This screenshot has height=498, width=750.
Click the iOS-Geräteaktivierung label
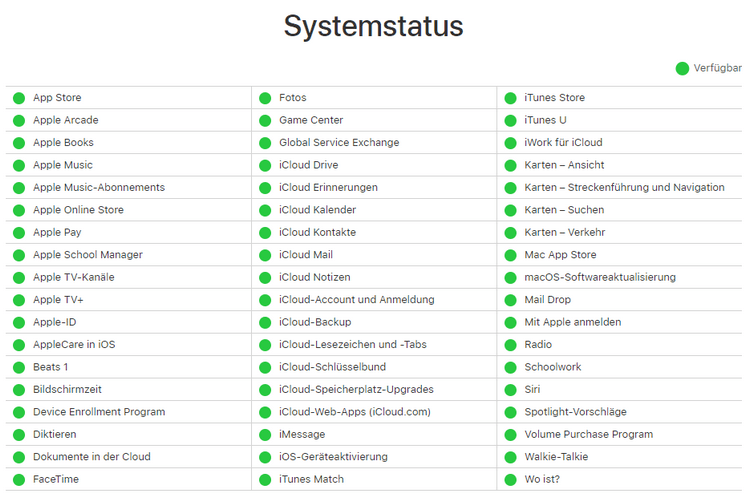coord(333,457)
